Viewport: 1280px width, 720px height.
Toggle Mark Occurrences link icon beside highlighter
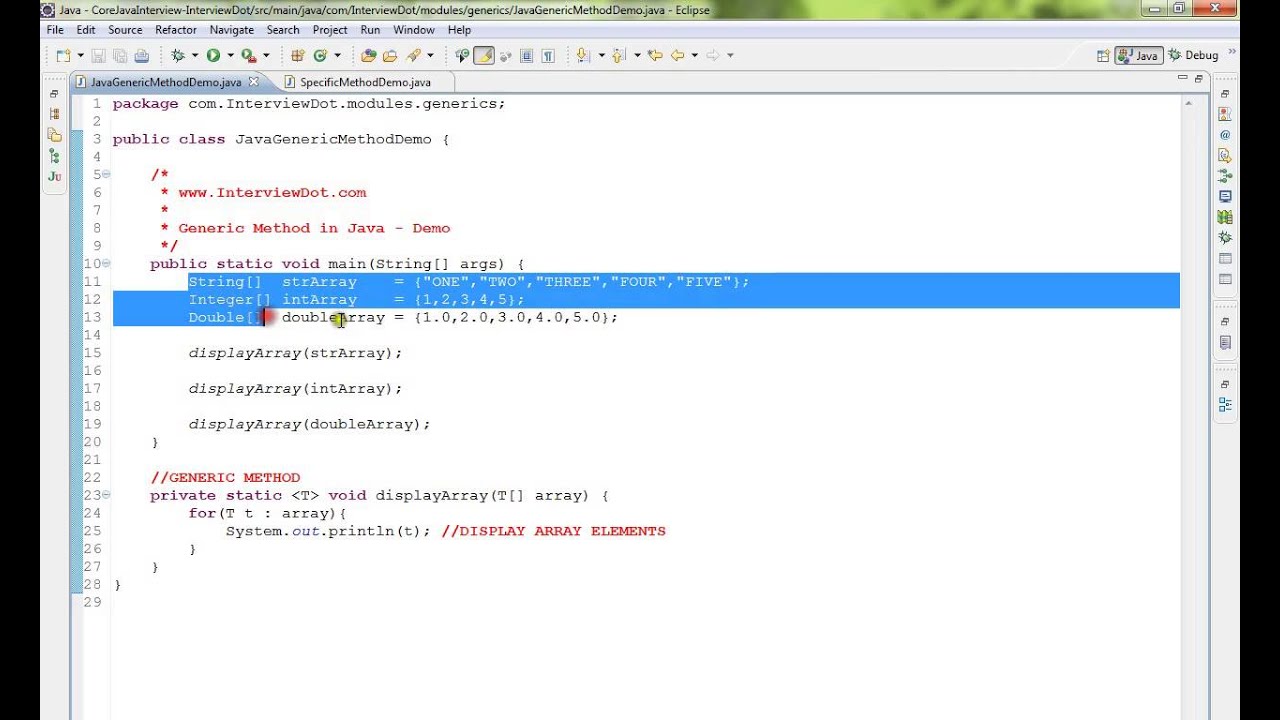tap(505, 56)
